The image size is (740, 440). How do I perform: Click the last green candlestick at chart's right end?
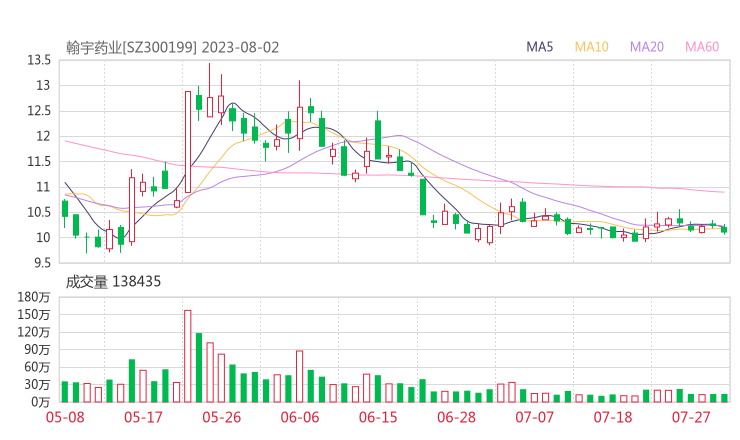(x=724, y=229)
